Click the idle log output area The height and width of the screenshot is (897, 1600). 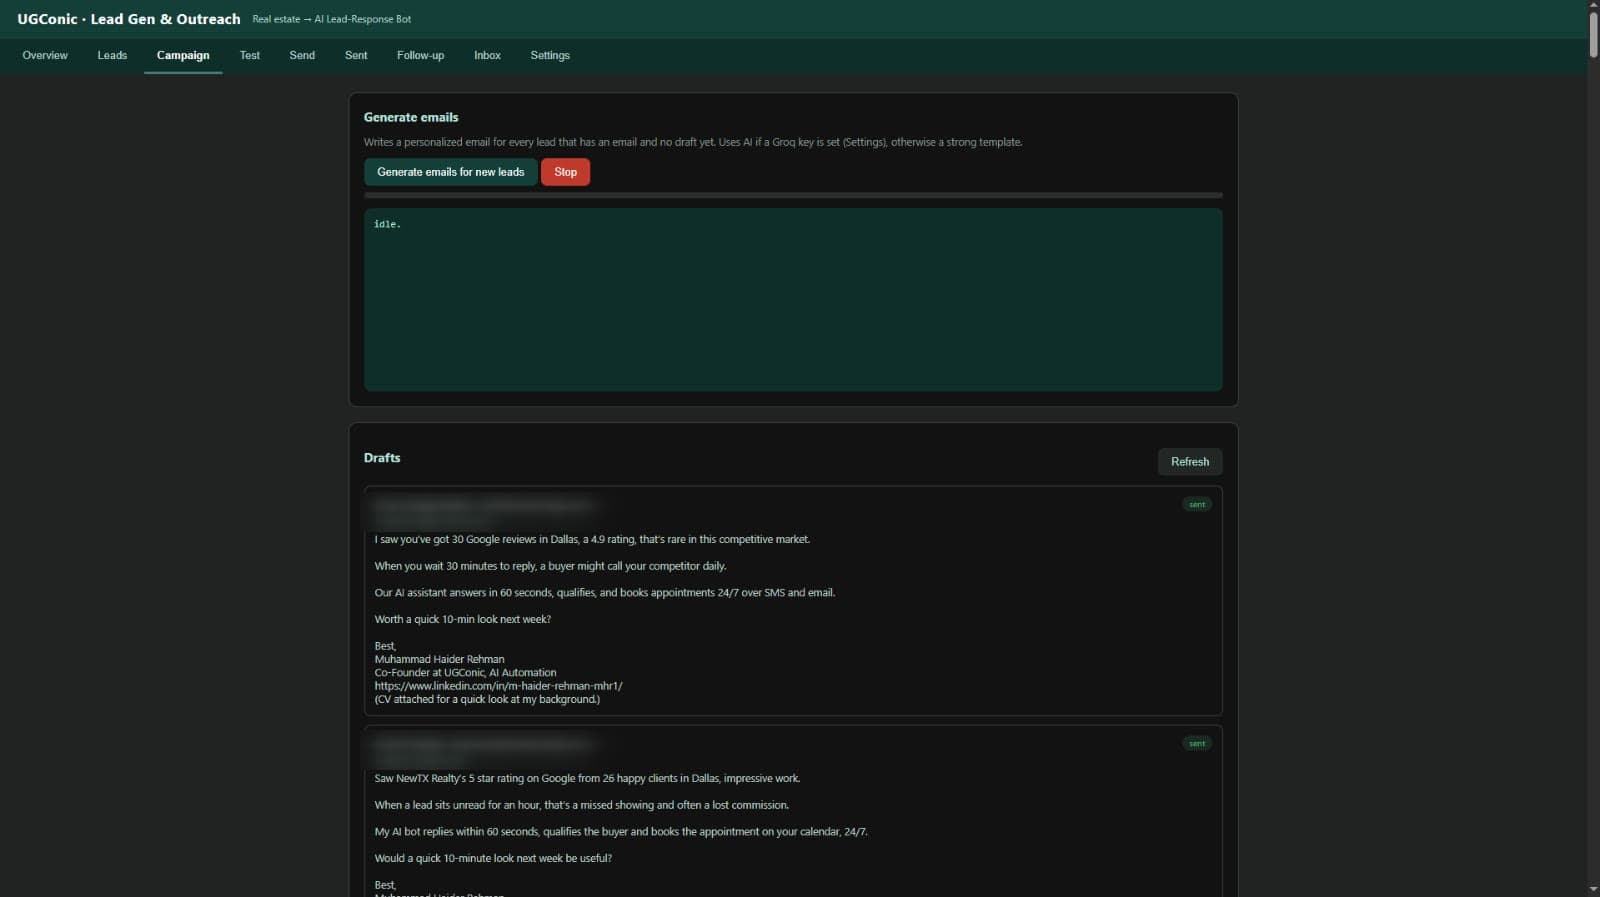tap(793, 299)
